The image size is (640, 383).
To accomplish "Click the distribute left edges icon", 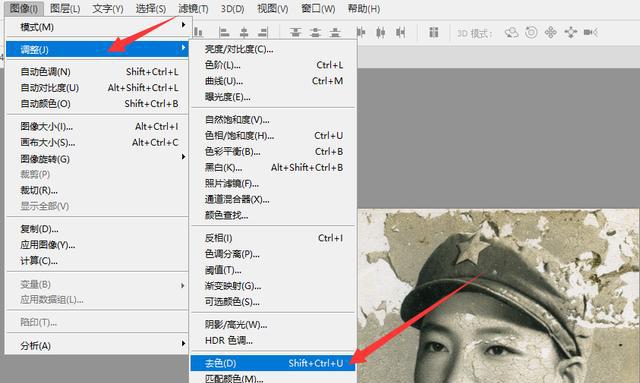I will tap(361, 32).
